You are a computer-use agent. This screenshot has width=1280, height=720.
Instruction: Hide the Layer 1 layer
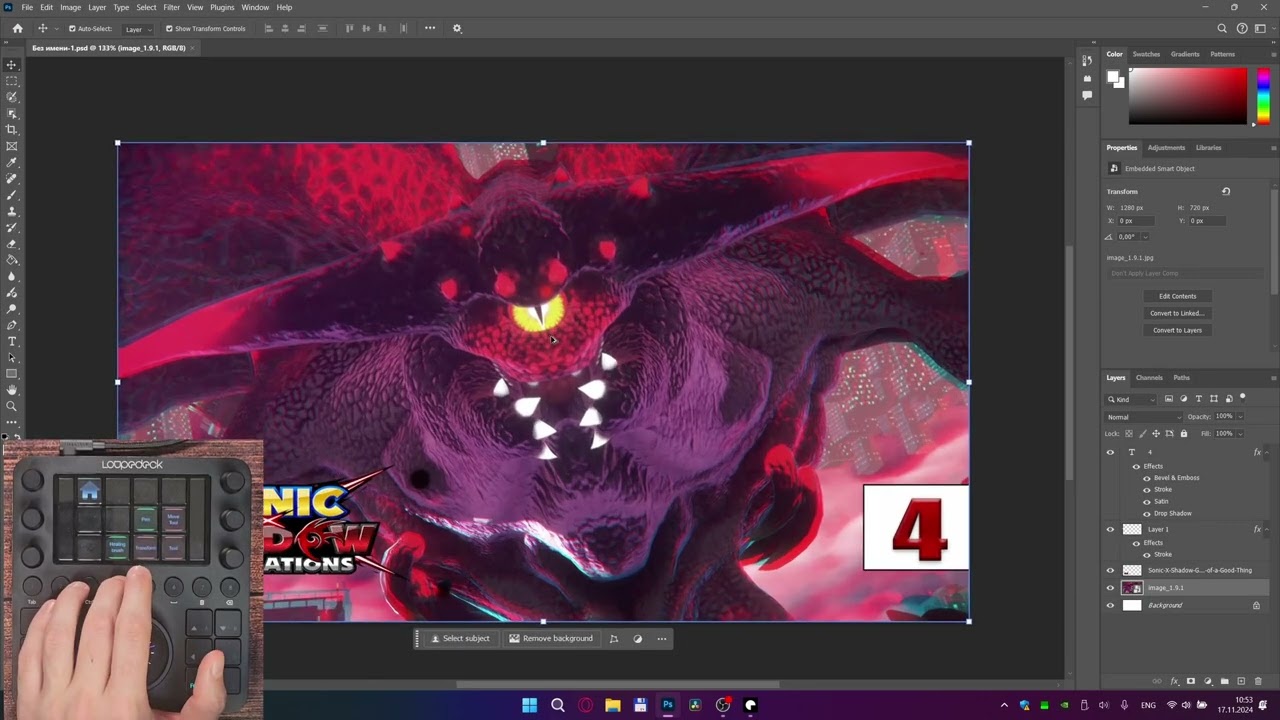point(1110,529)
